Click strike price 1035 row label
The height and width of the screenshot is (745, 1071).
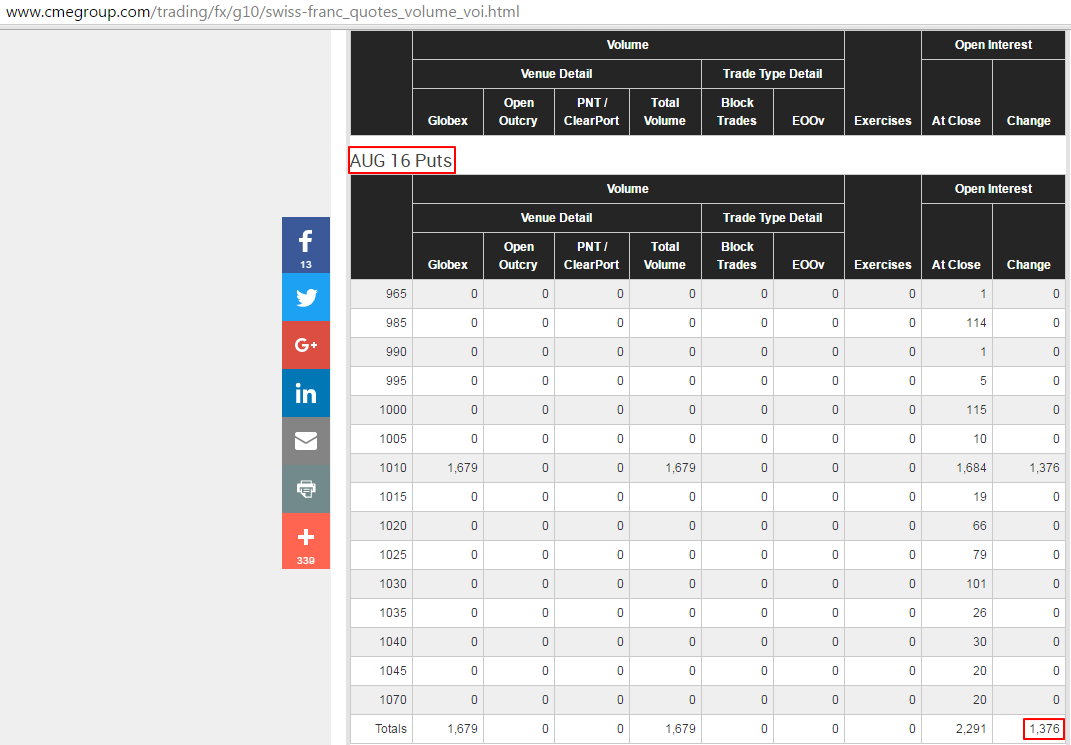pos(393,613)
